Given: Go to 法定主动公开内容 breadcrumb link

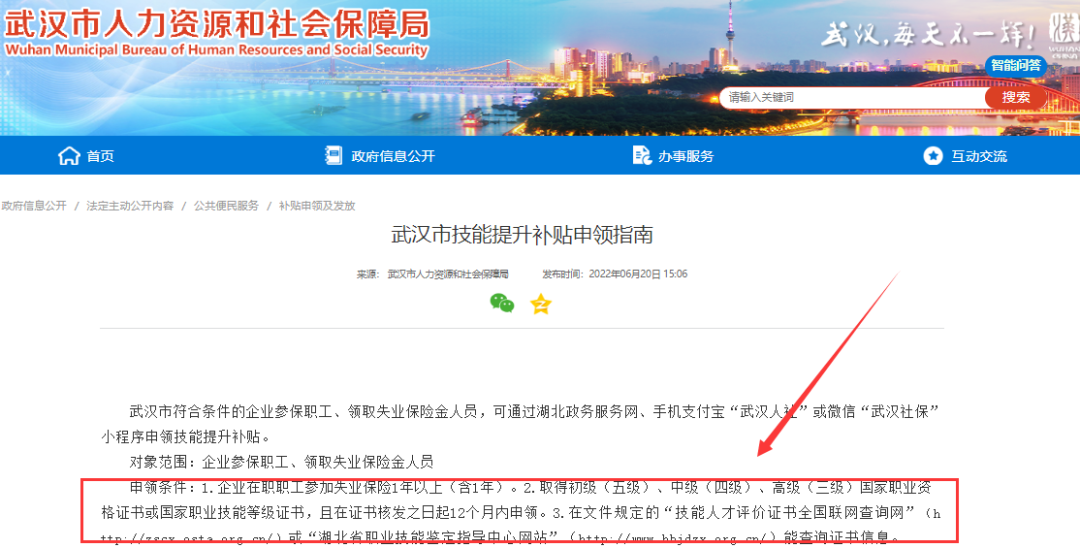Looking at the screenshot, I should click(x=129, y=206).
